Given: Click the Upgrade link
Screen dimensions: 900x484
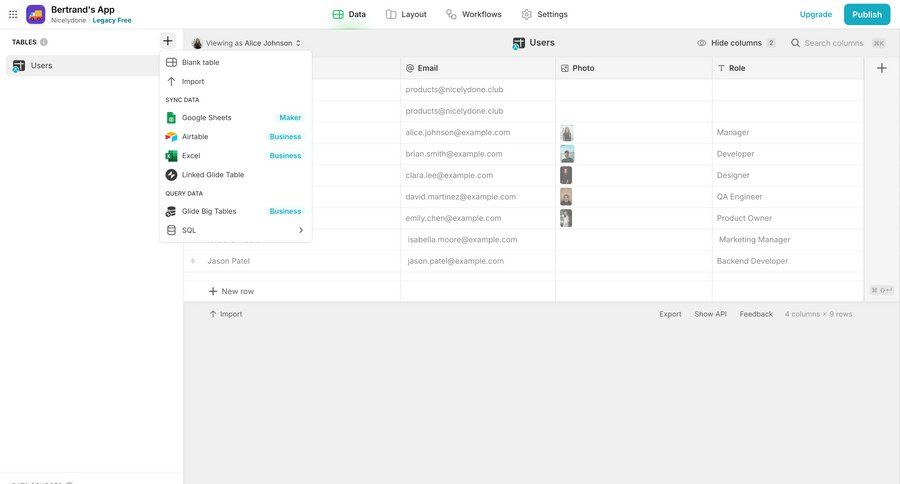Looking at the screenshot, I should (815, 14).
